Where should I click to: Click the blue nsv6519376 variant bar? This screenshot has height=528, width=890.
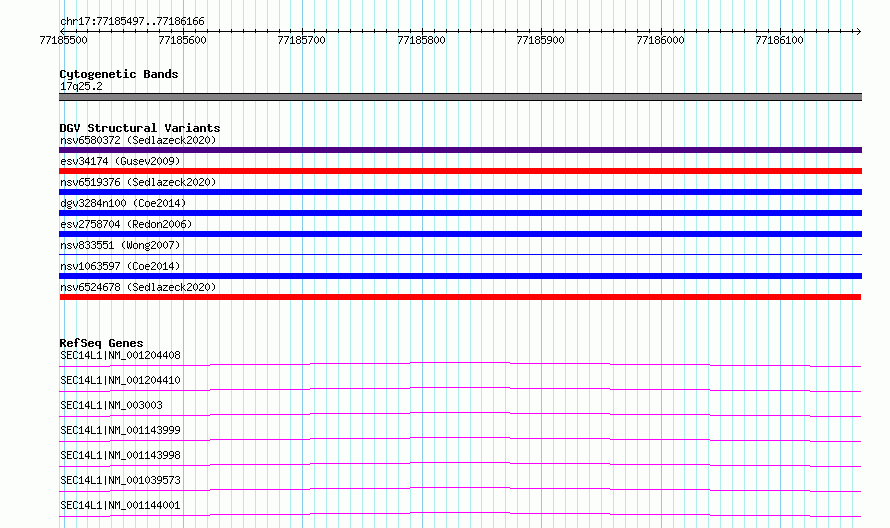(460, 192)
